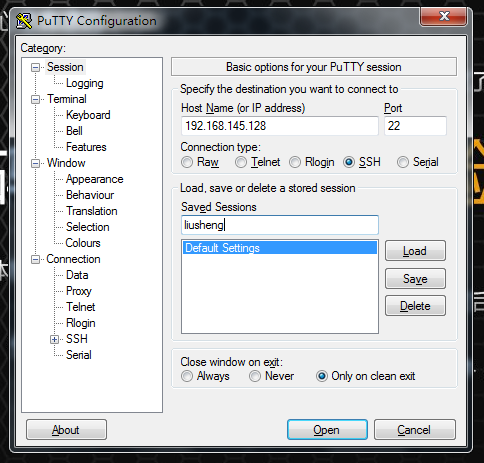Close the PuTTY Configuration window
484x463 pixels.
point(444,17)
